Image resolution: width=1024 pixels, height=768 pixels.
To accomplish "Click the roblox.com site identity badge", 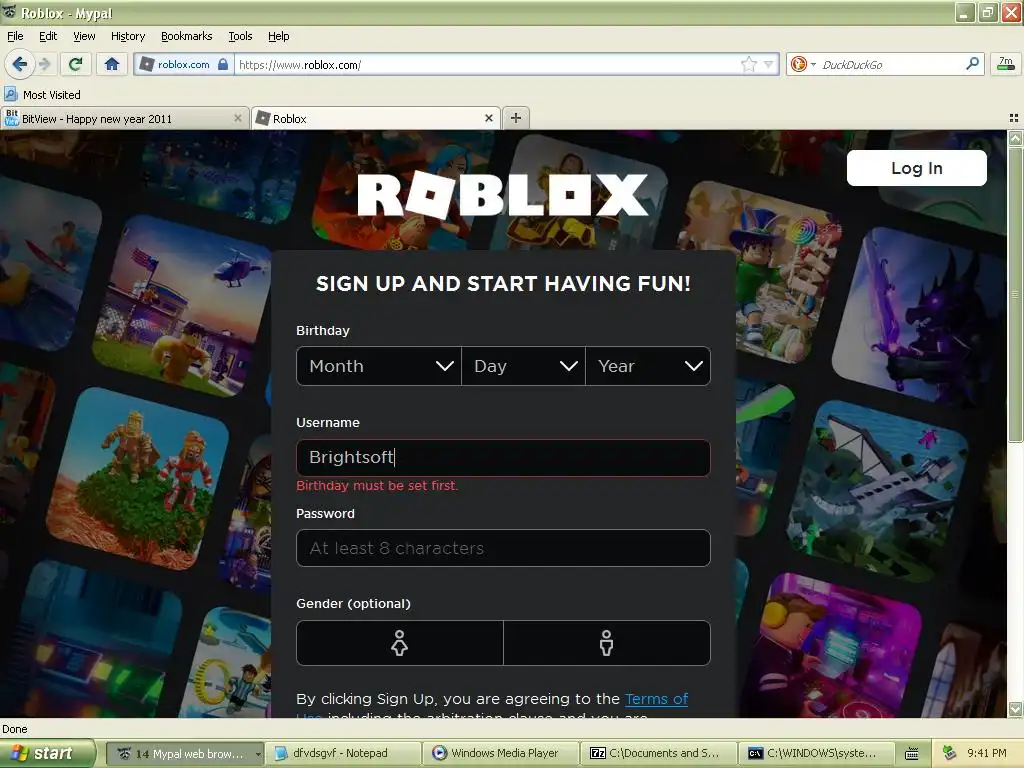I will 184,65.
